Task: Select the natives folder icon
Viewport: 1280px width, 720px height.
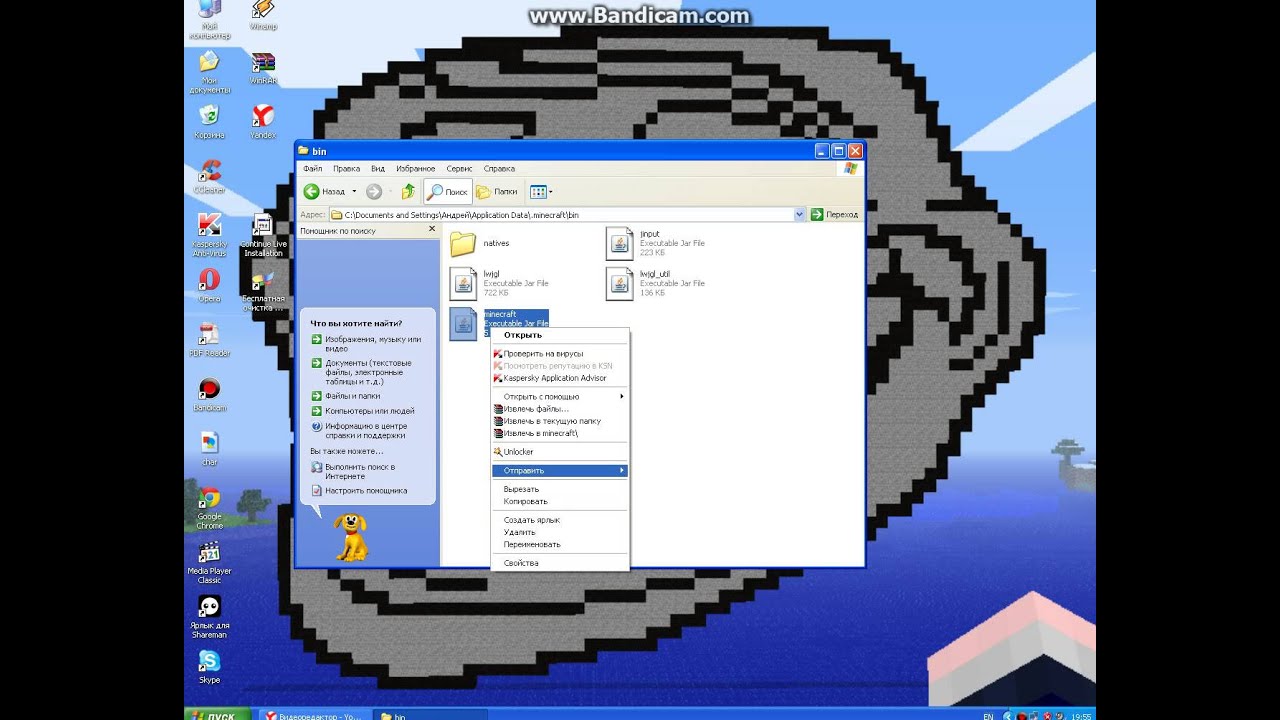Action: 463,243
